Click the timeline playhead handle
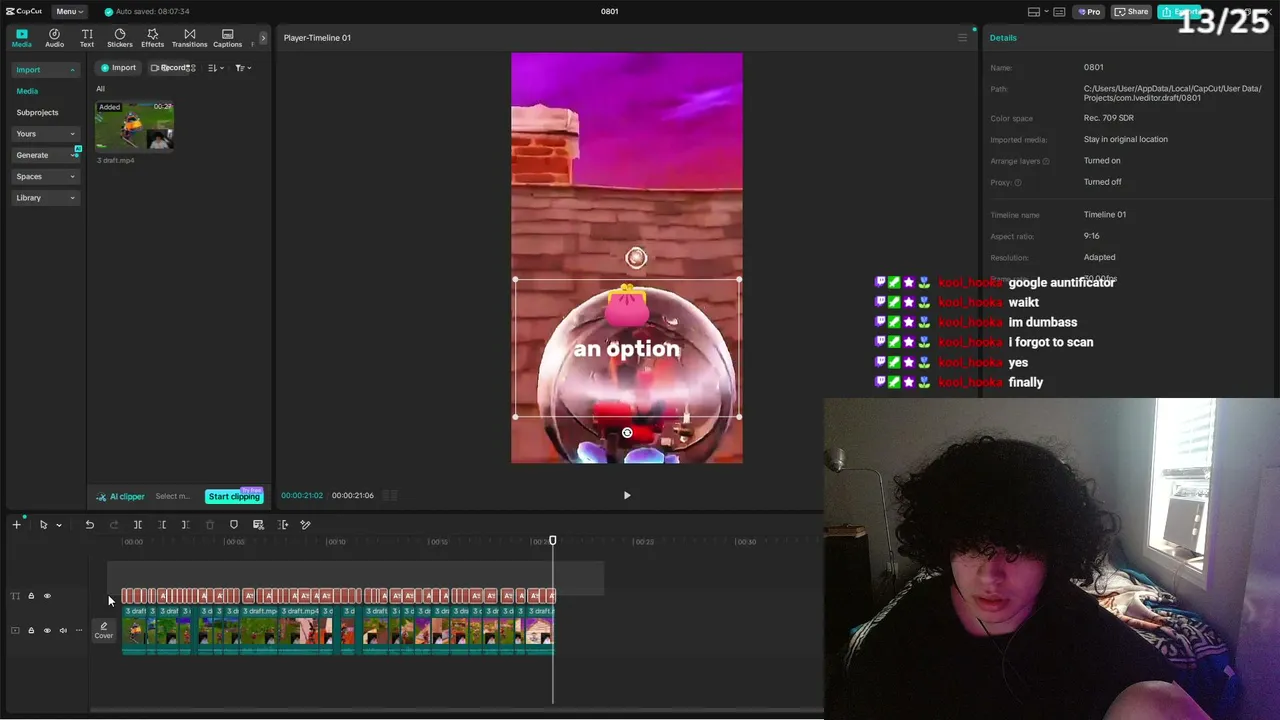The width and height of the screenshot is (1280, 720). click(553, 541)
